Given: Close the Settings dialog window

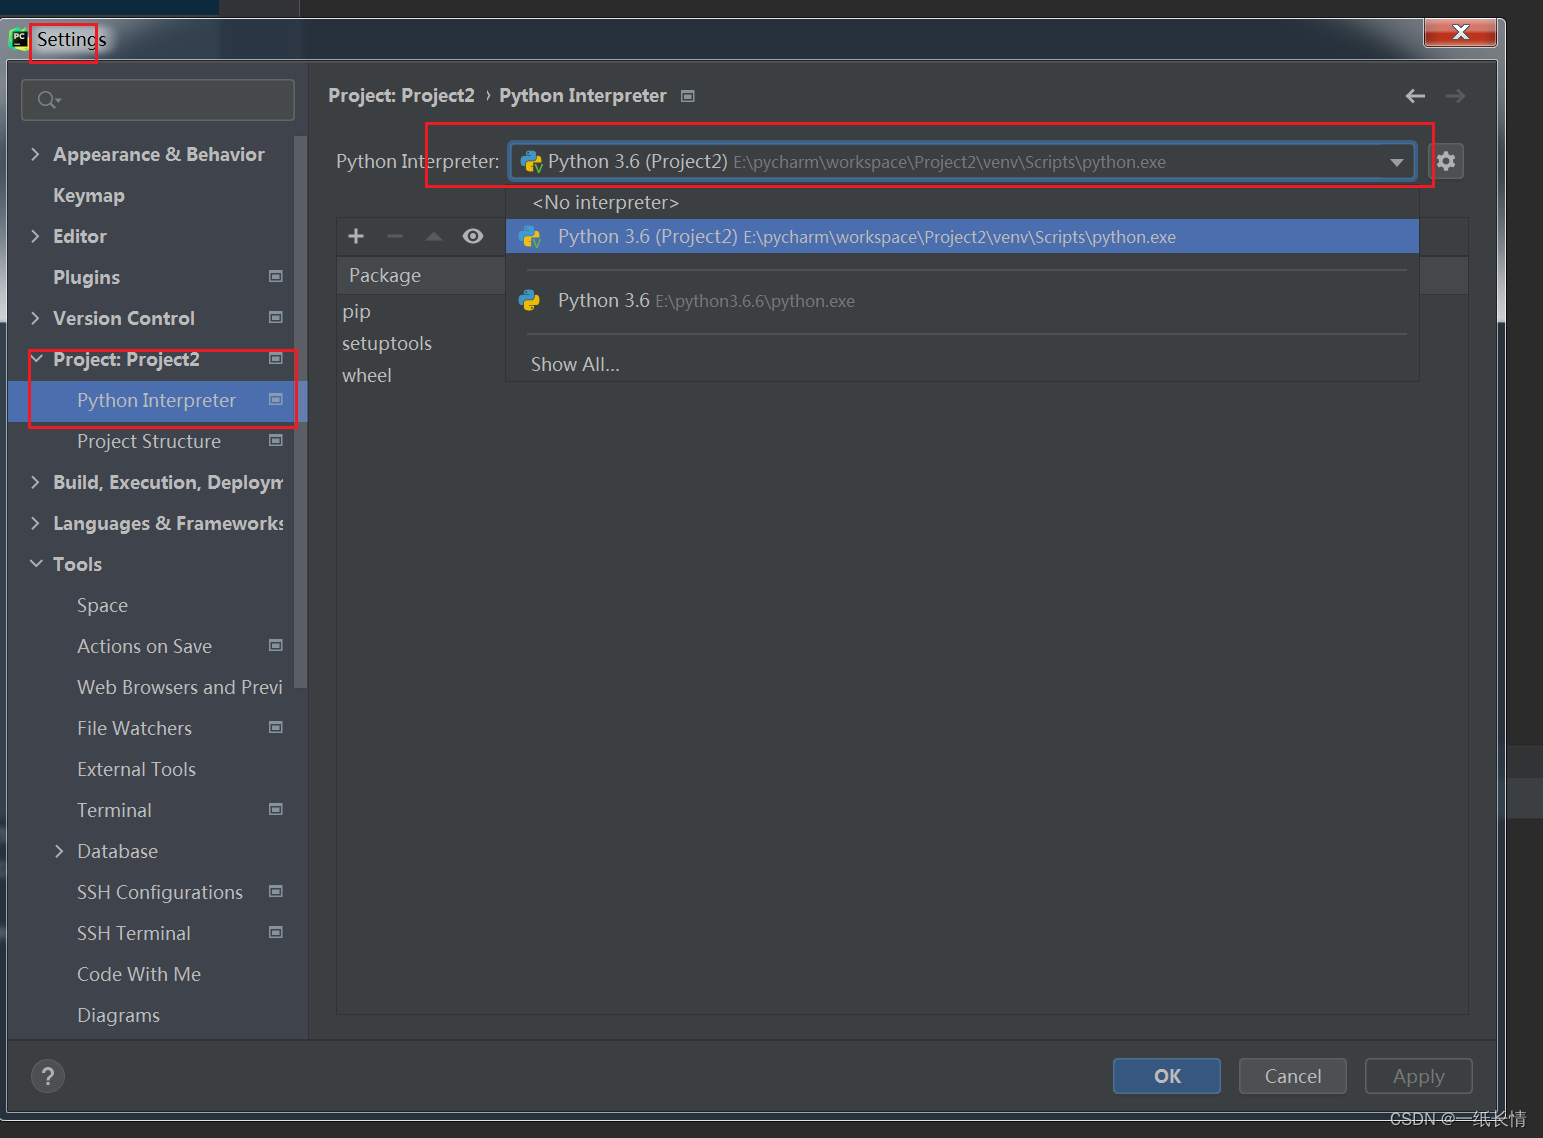Looking at the screenshot, I should click(1460, 33).
